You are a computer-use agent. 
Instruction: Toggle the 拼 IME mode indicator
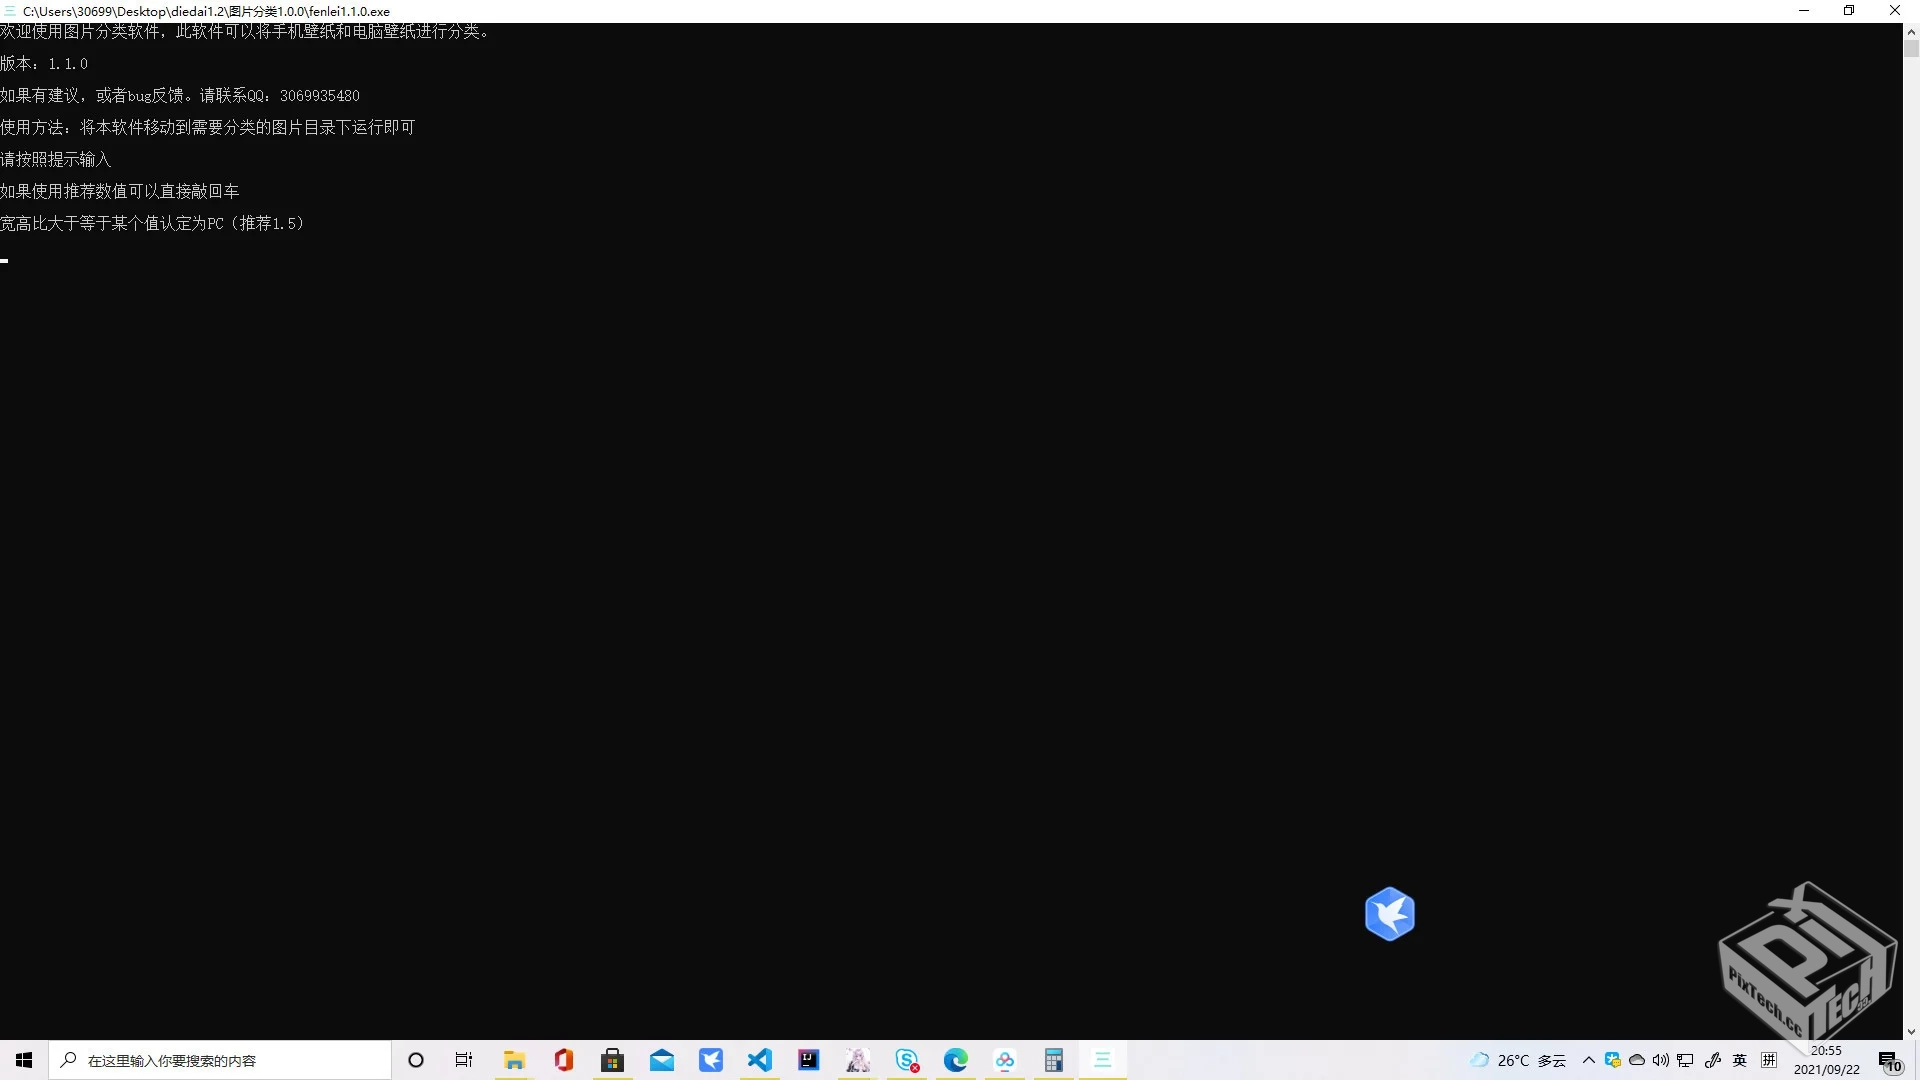point(1769,1060)
